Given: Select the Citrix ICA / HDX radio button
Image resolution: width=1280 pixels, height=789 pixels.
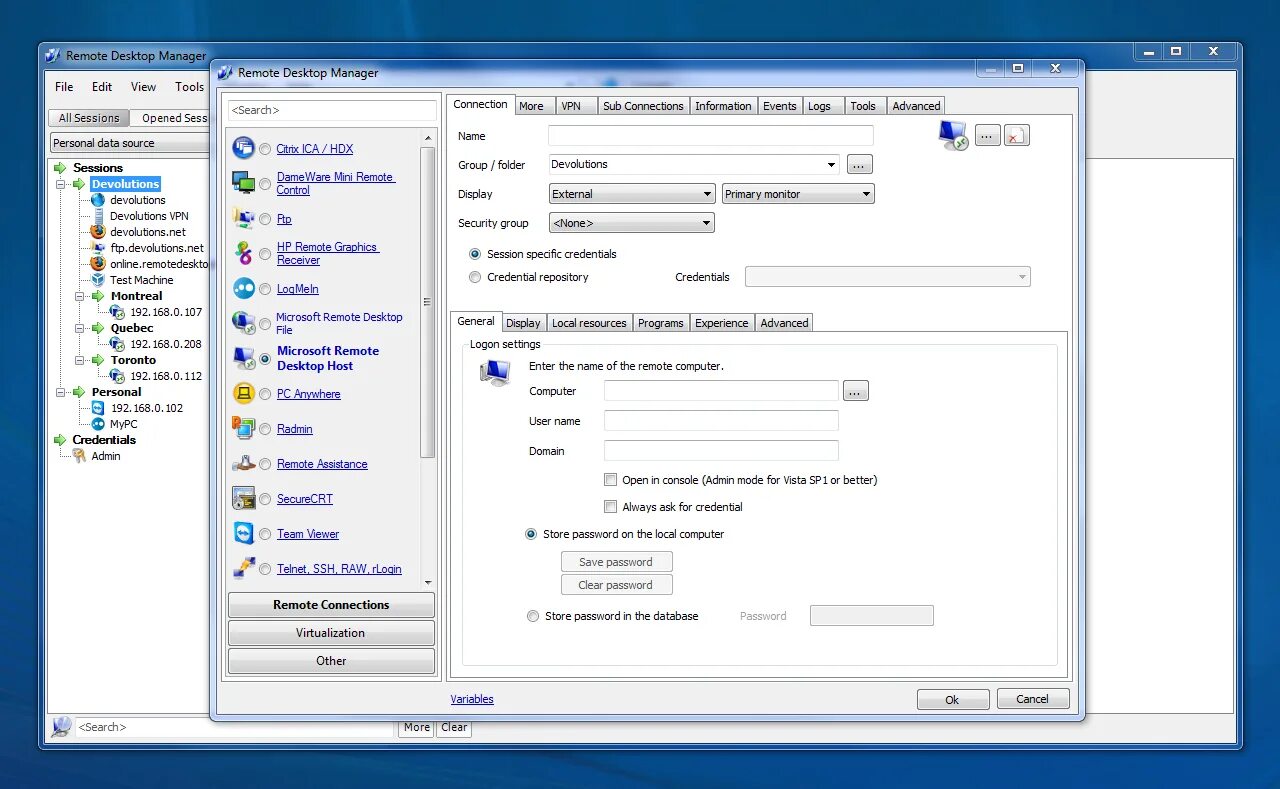Looking at the screenshot, I should [265, 149].
